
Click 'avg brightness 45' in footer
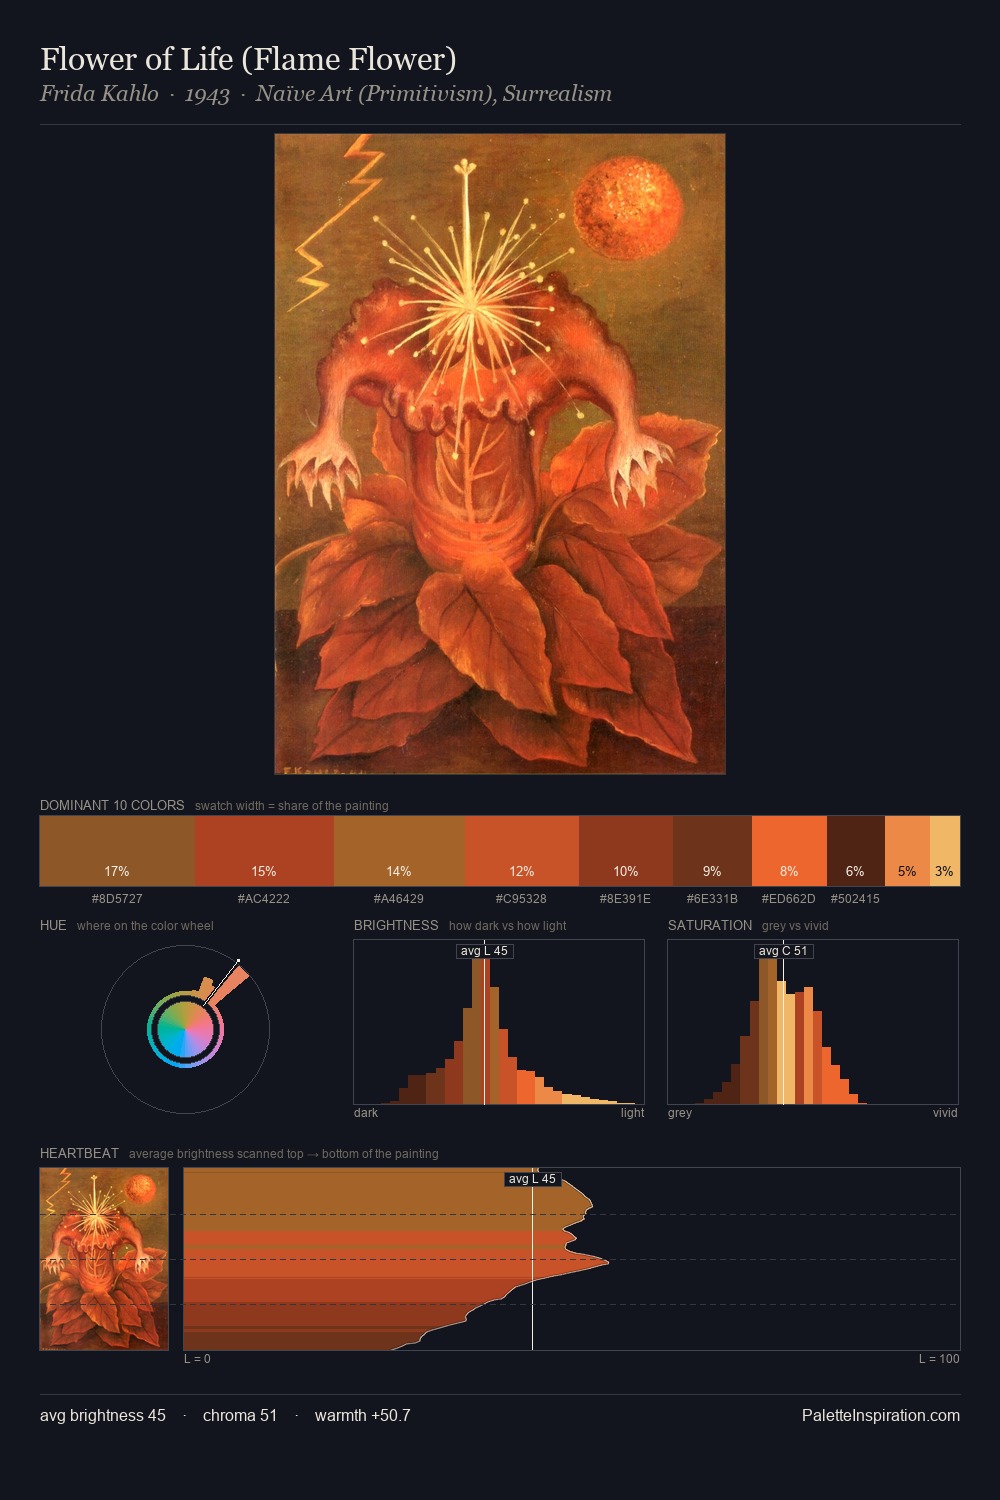[103, 1415]
